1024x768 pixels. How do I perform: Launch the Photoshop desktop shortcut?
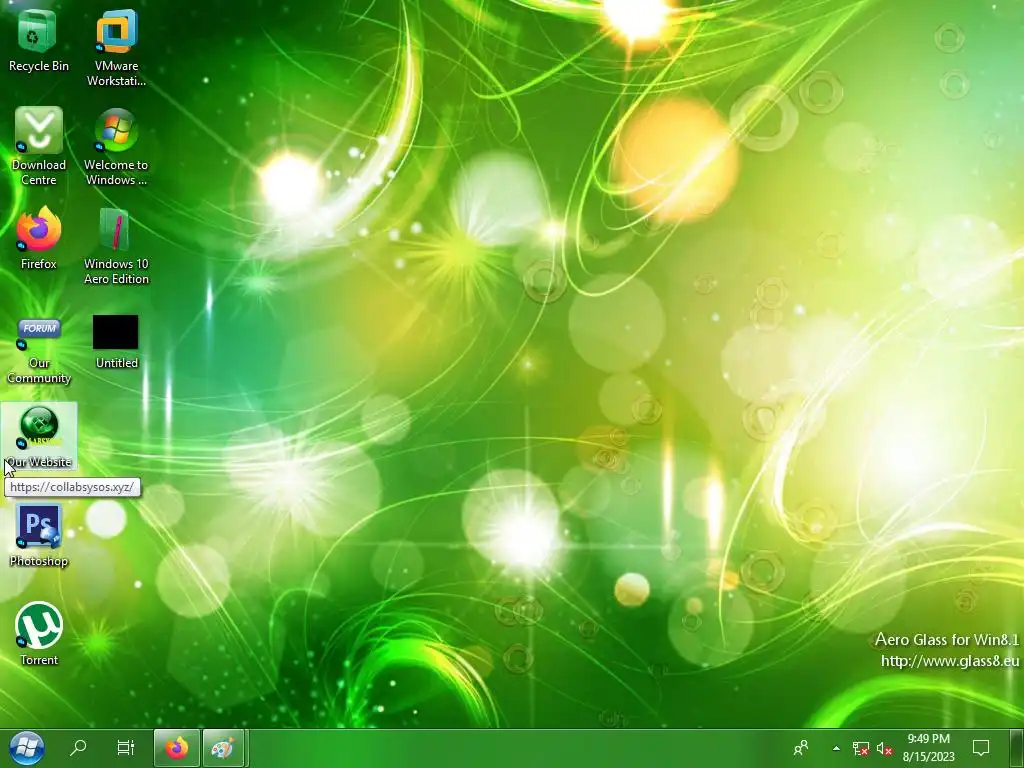coord(39,536)
